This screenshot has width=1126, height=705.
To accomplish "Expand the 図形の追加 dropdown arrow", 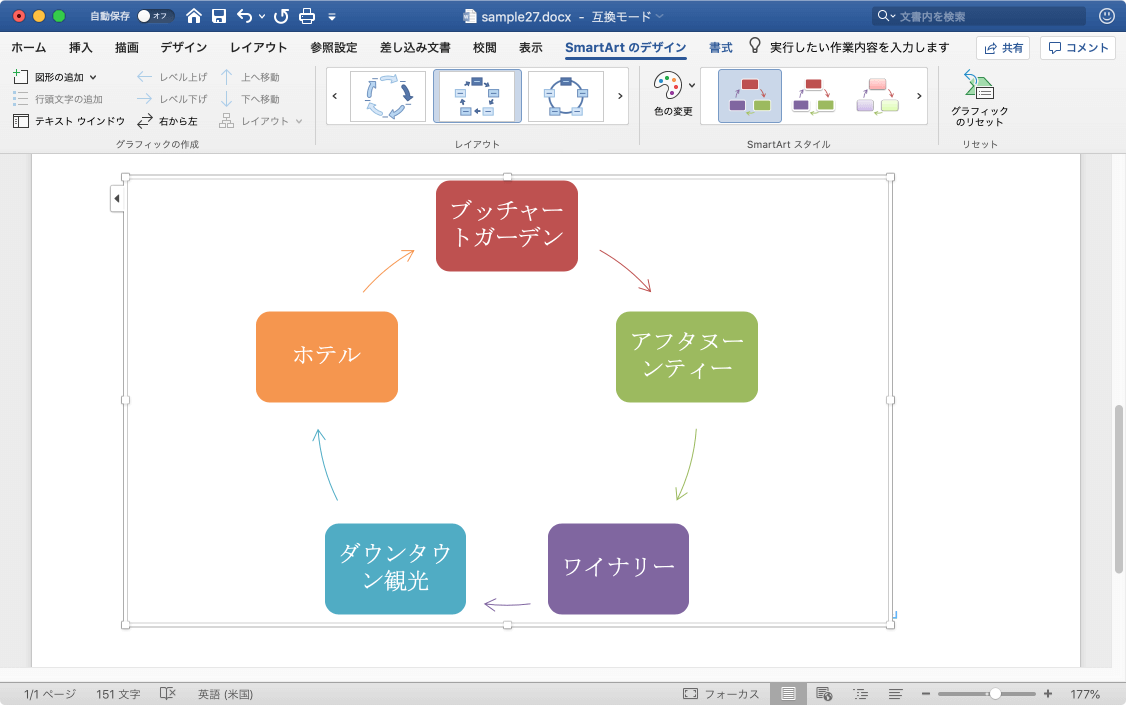I will [93, 77].
